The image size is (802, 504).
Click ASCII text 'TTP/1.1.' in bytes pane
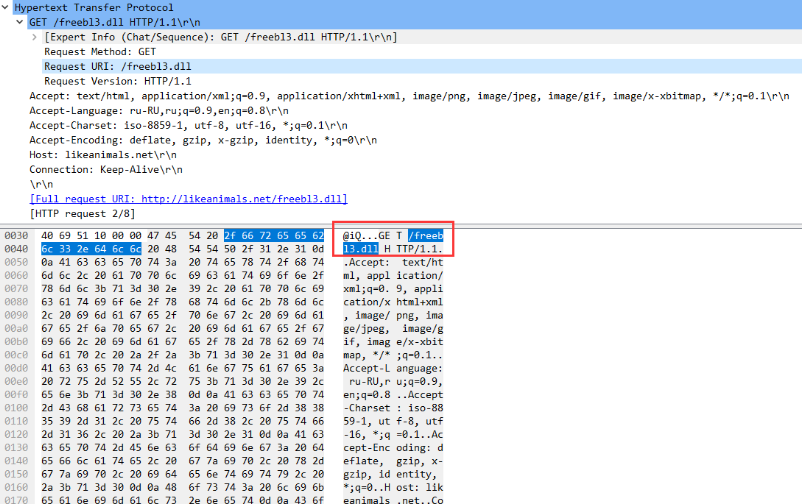(420, 249)
